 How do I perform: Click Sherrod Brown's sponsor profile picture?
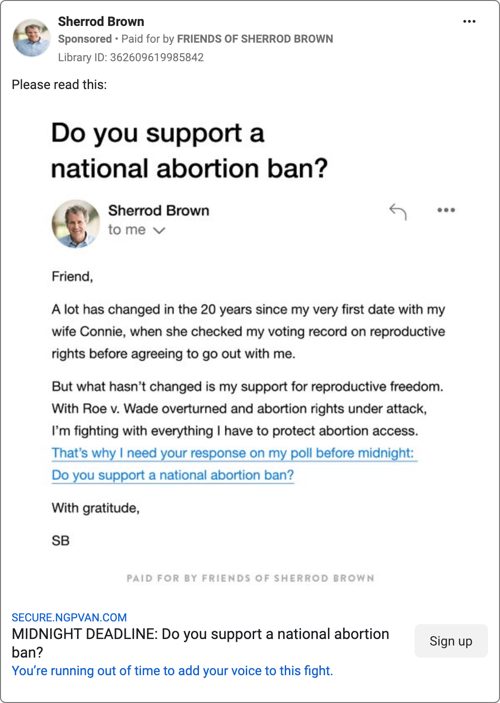click(x=31, y=38)
